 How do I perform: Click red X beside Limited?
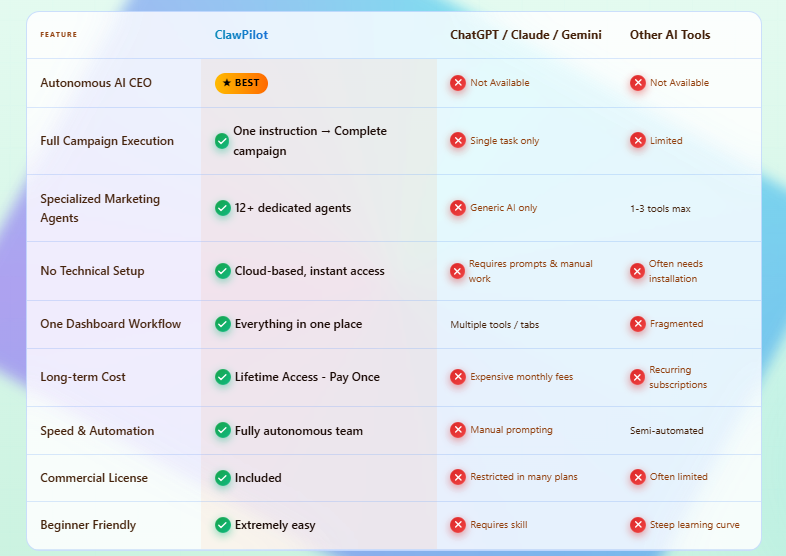coord(638,140)
